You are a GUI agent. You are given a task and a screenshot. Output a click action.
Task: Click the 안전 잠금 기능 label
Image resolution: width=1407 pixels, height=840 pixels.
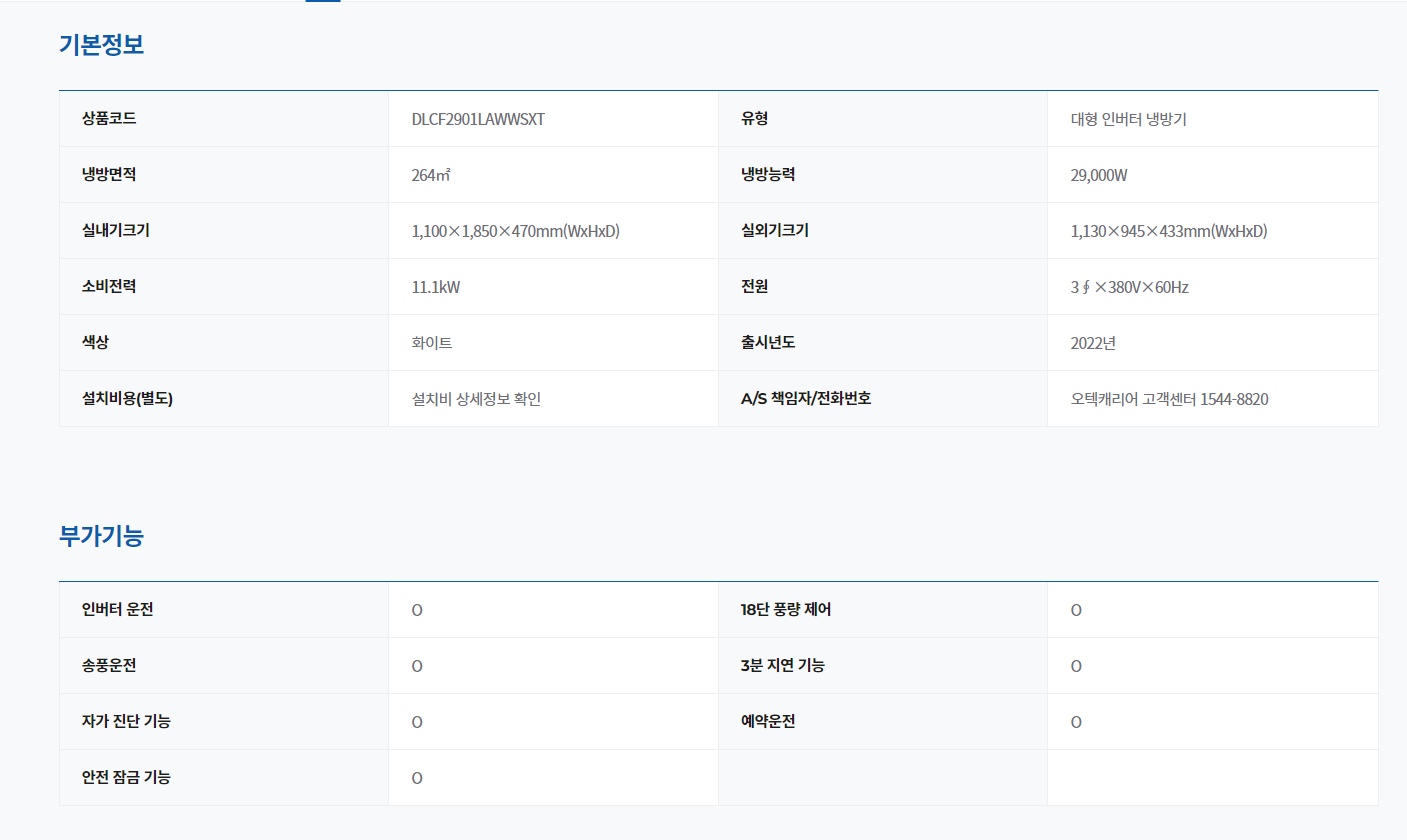[x=126, y=777]
